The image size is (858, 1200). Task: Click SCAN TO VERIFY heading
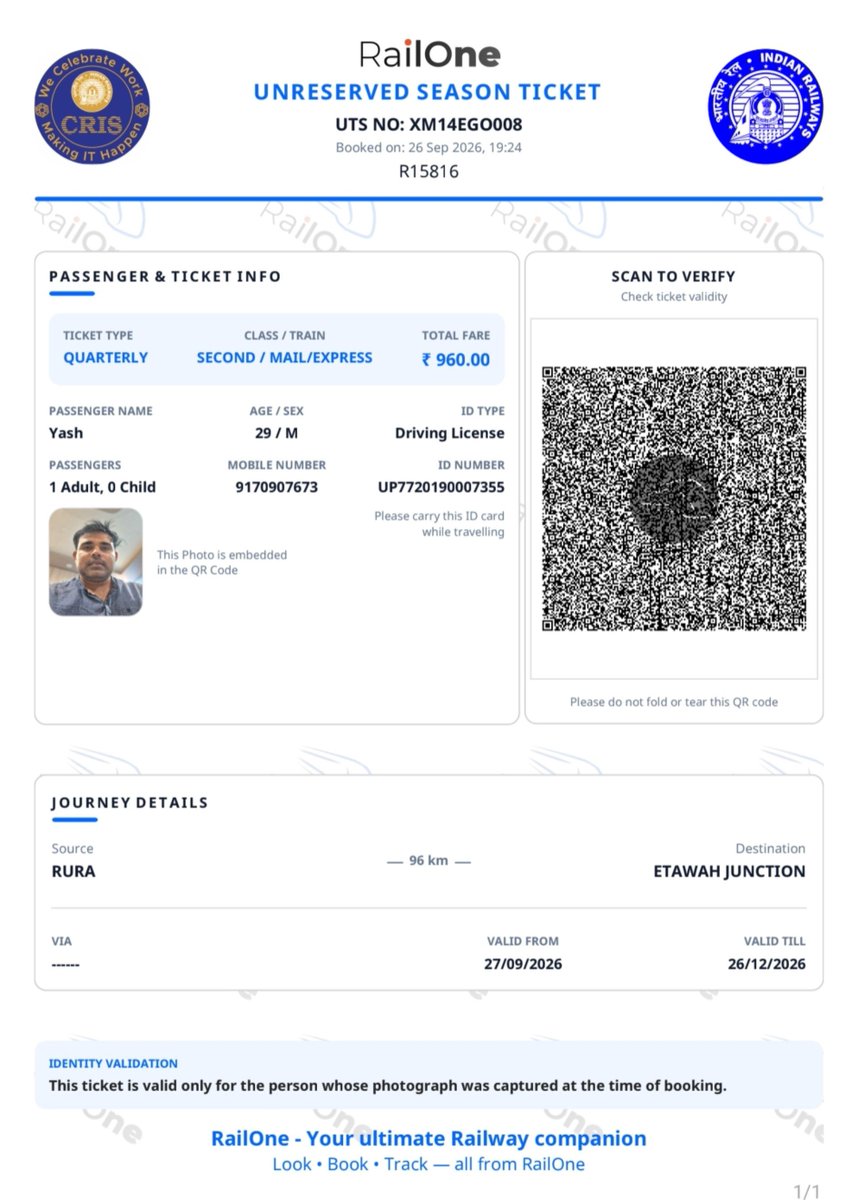[673, 277]
